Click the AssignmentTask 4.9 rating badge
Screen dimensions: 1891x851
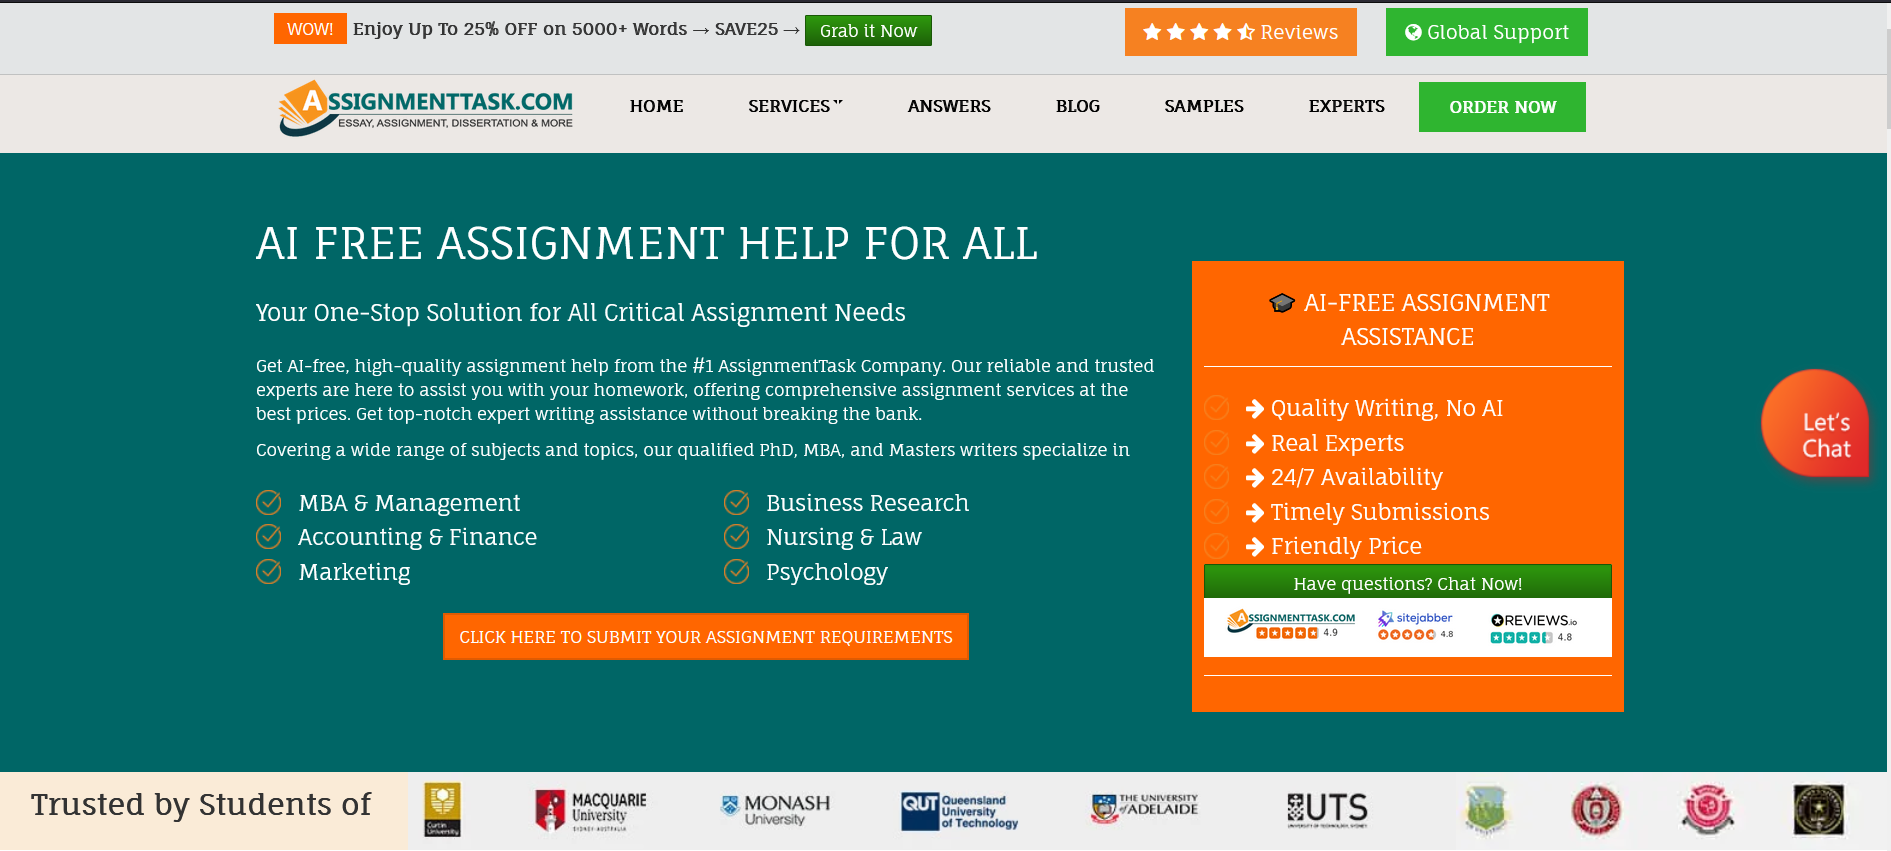[x=1291, y=625]
